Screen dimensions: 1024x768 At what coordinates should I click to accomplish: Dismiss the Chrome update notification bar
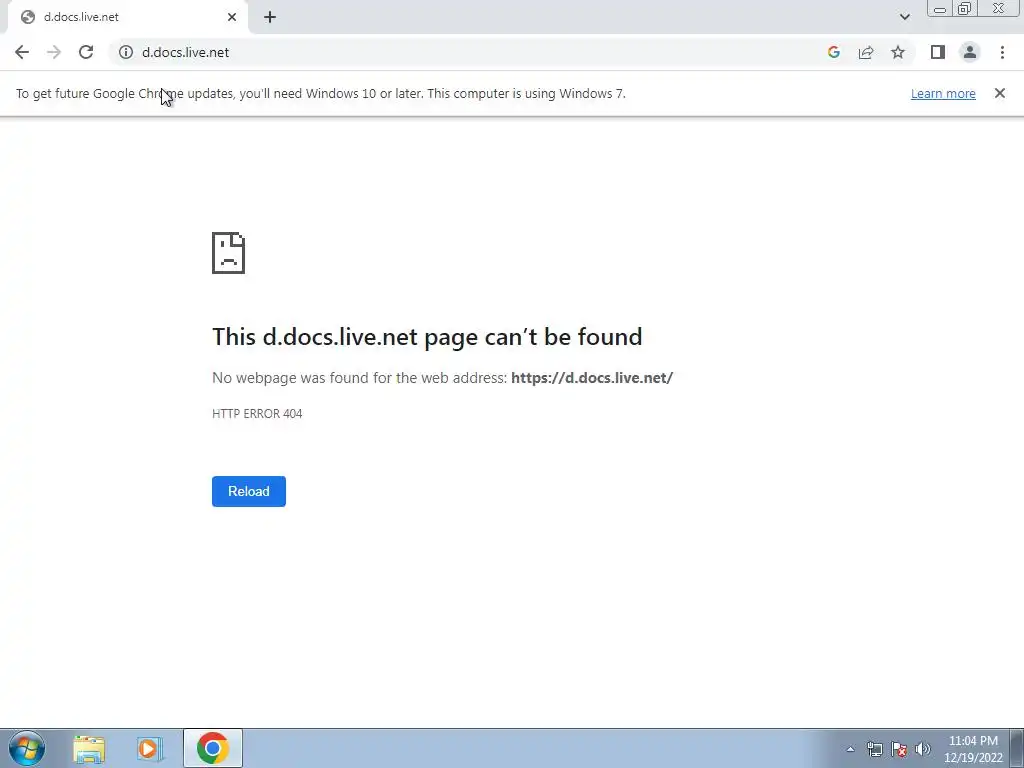click(999, 93)
